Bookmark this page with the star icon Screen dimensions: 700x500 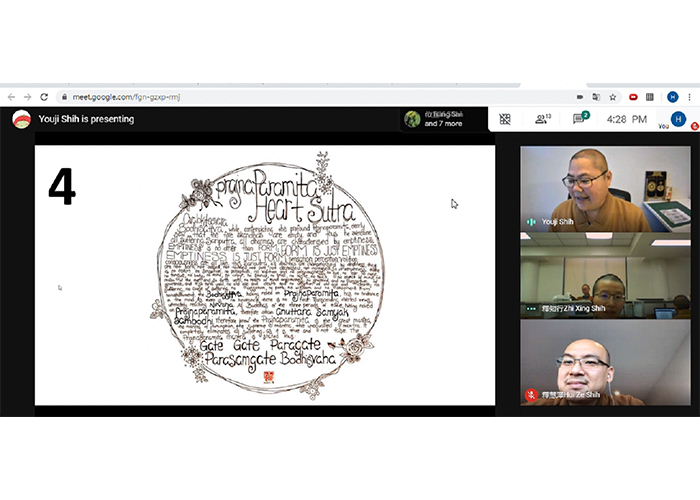[615, 97]
